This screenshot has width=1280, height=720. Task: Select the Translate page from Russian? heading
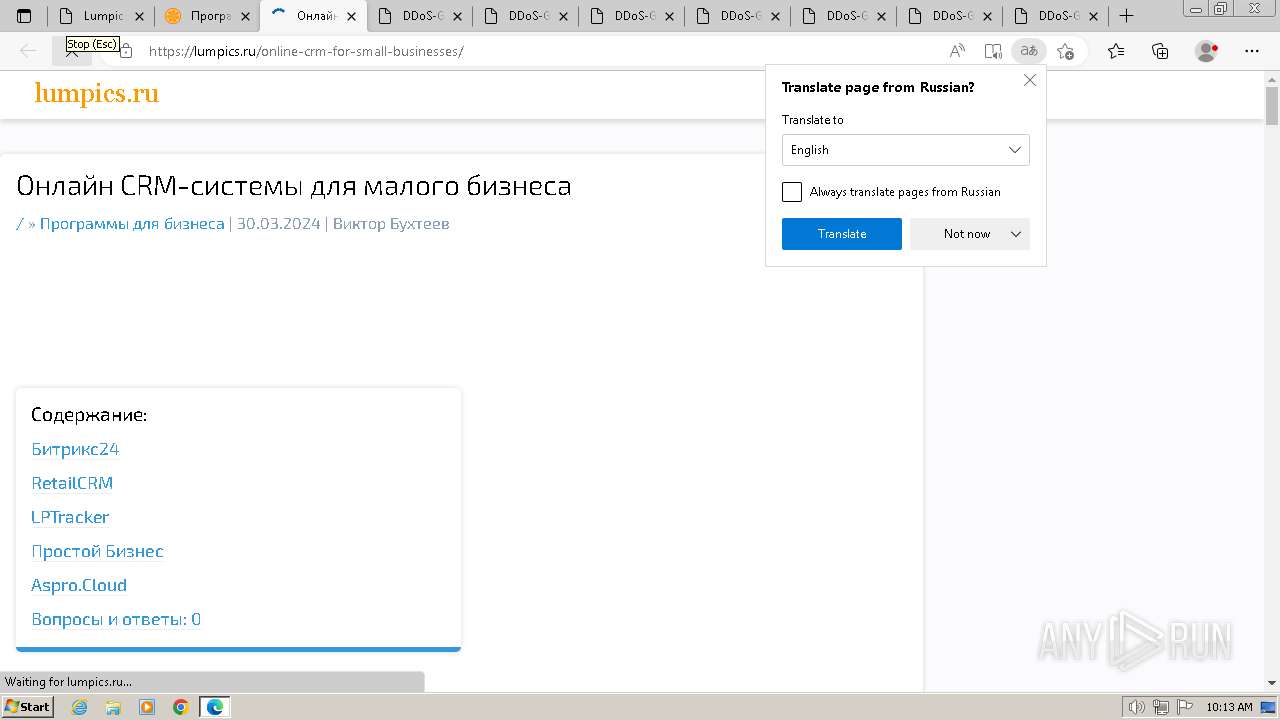[878, 87]
